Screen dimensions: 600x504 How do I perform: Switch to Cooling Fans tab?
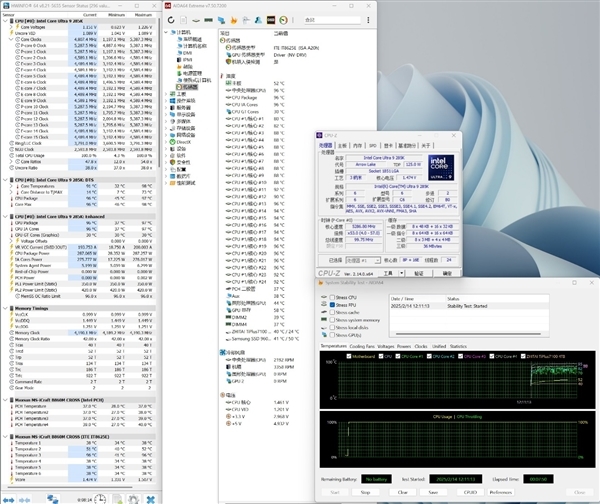coord(362,346)
